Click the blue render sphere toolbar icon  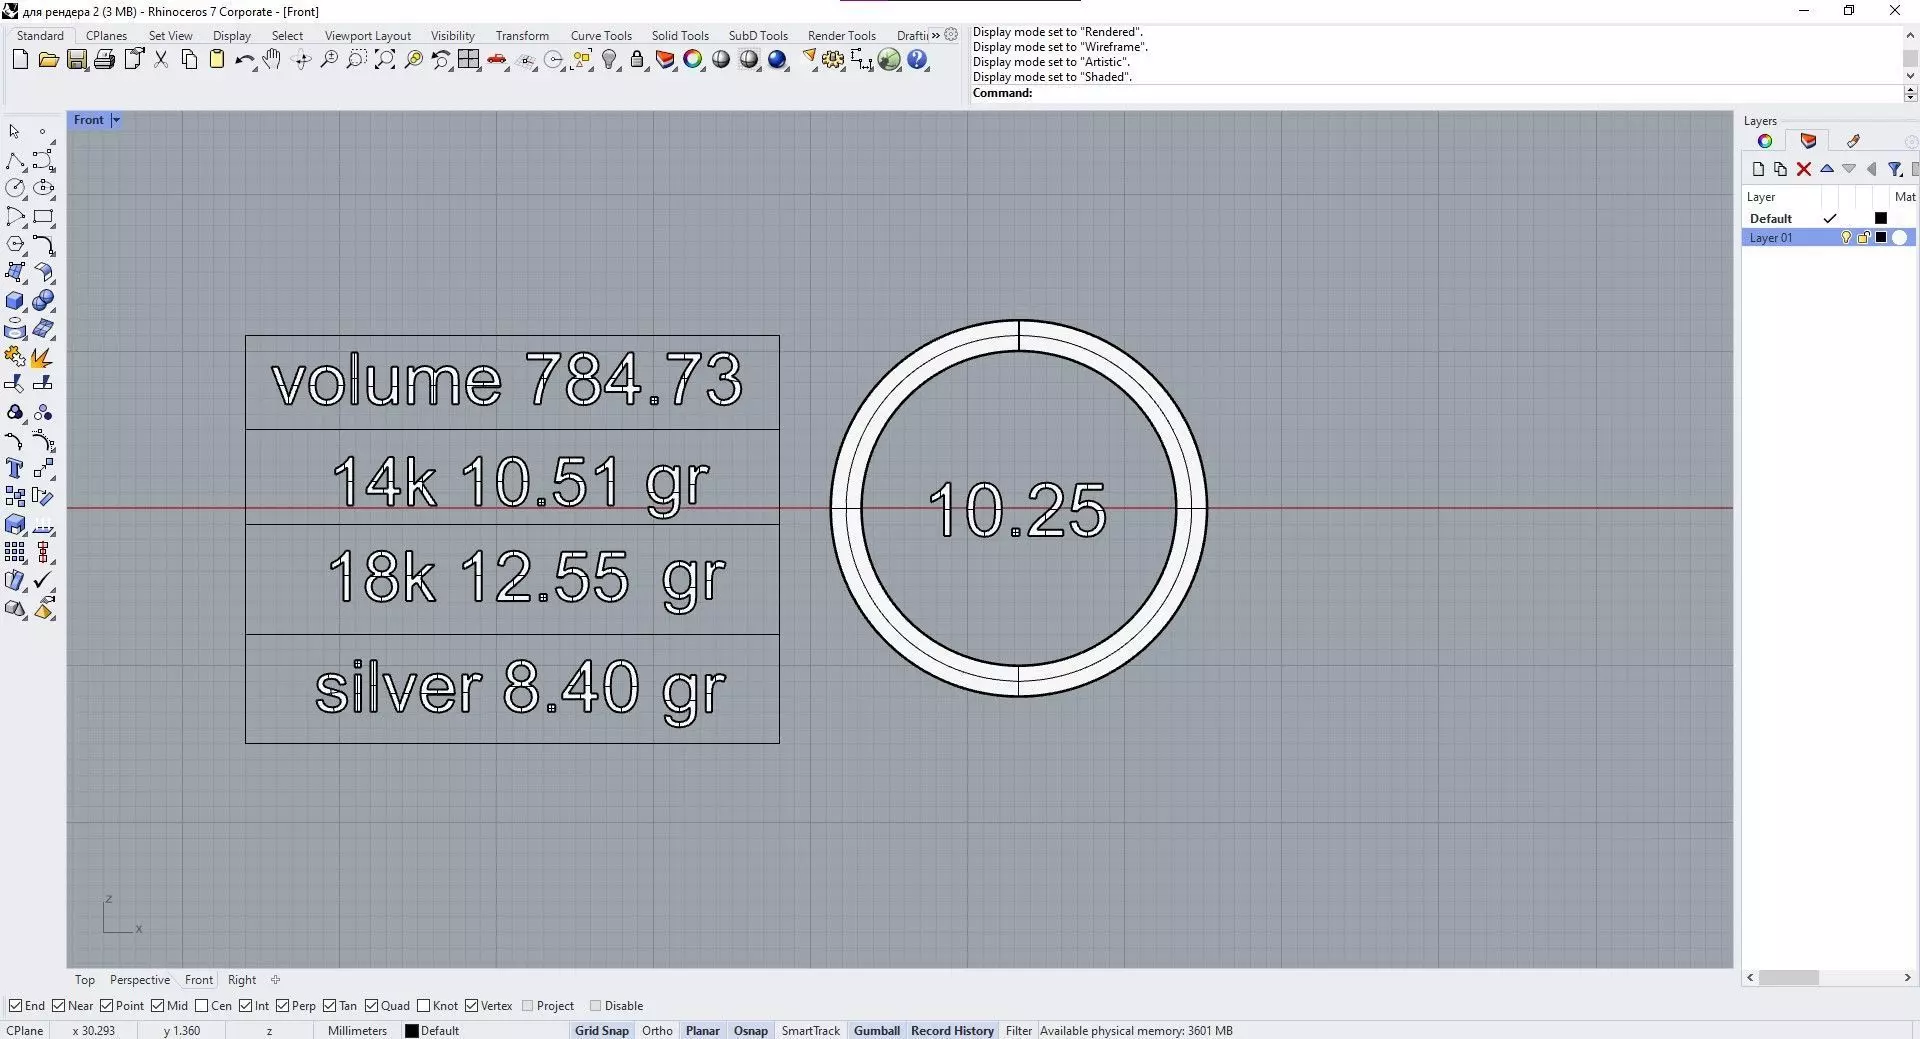tap(777, 60)
